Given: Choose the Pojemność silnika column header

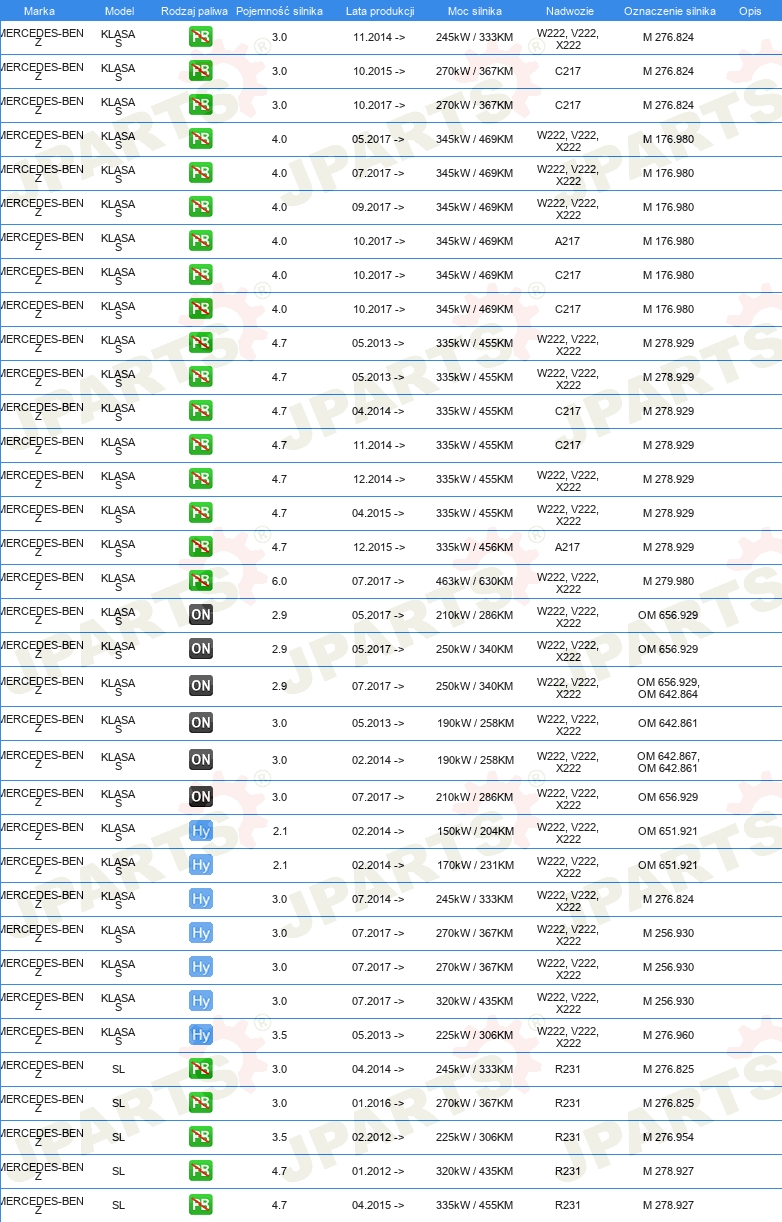Looking at the screenshot, I should click(279, 10).
